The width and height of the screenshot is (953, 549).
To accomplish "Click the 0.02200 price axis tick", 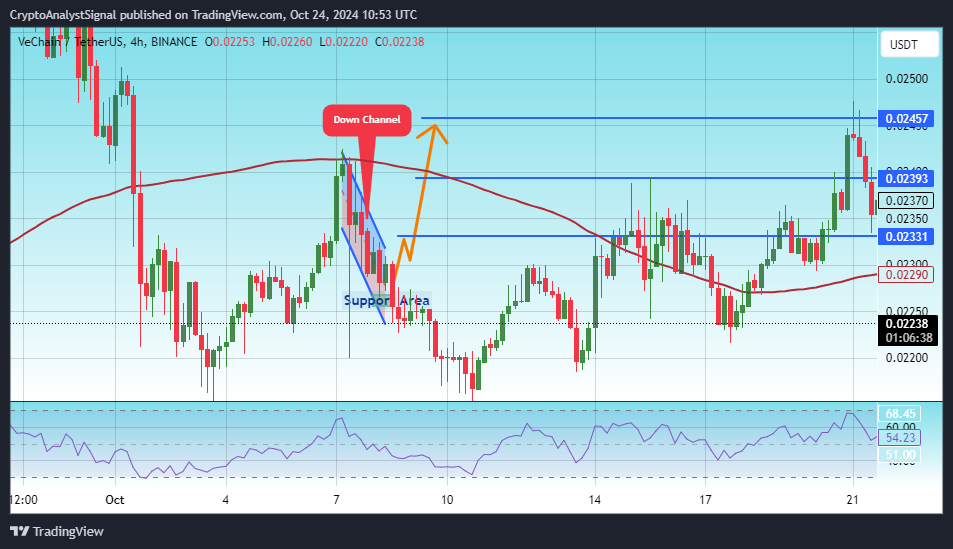I will tap(906, 357).
